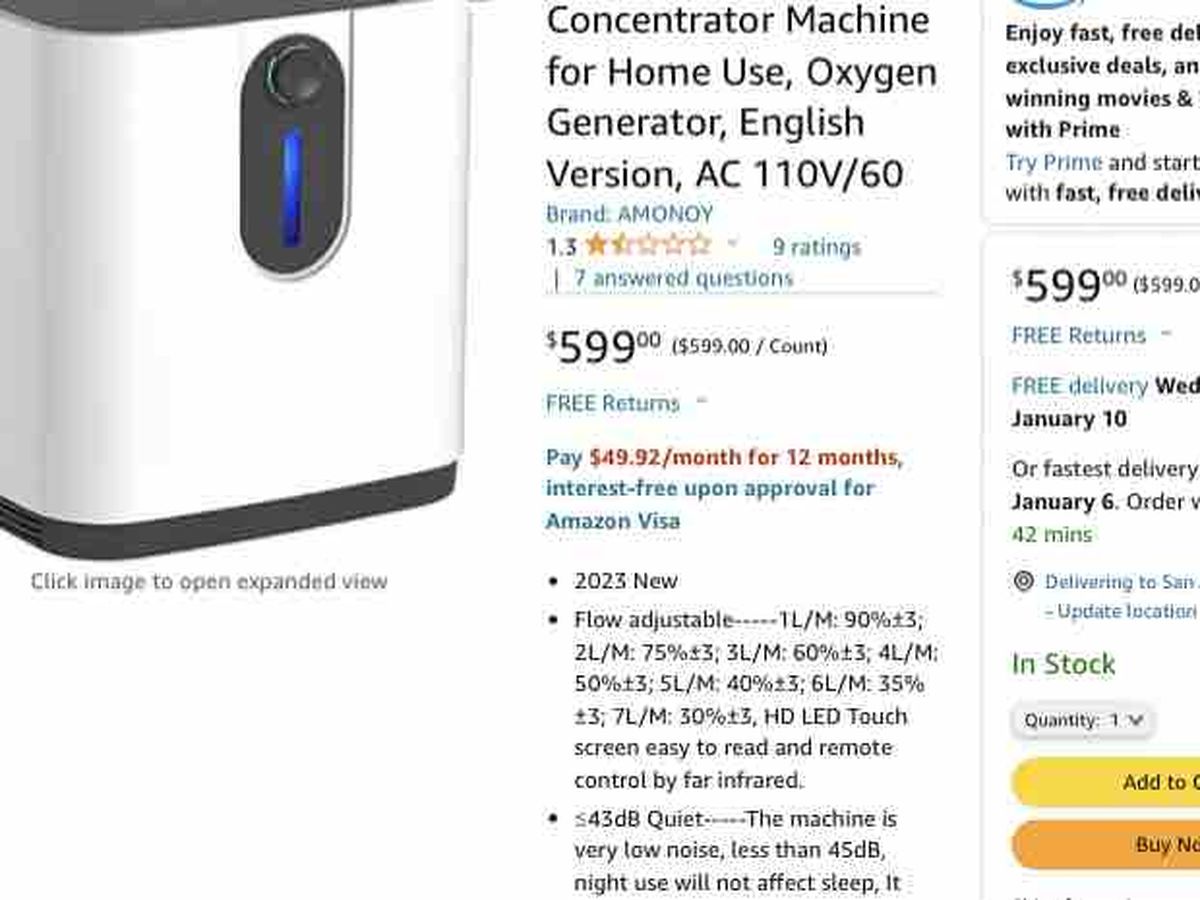Expand FREE Returns arrow below main price
This screenshot has height=900, width=1200.
[x=701, y=402]
